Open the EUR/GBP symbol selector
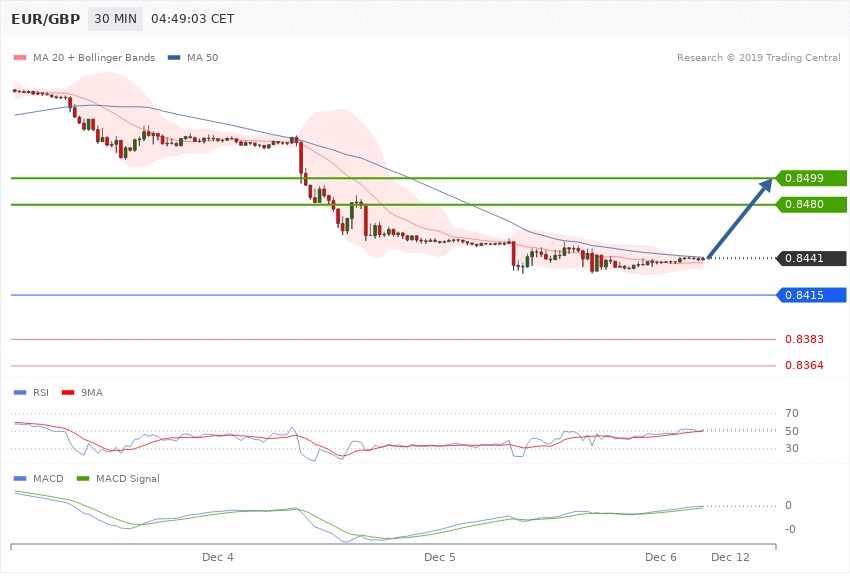 pyautogui.click(x=46, y=19)
